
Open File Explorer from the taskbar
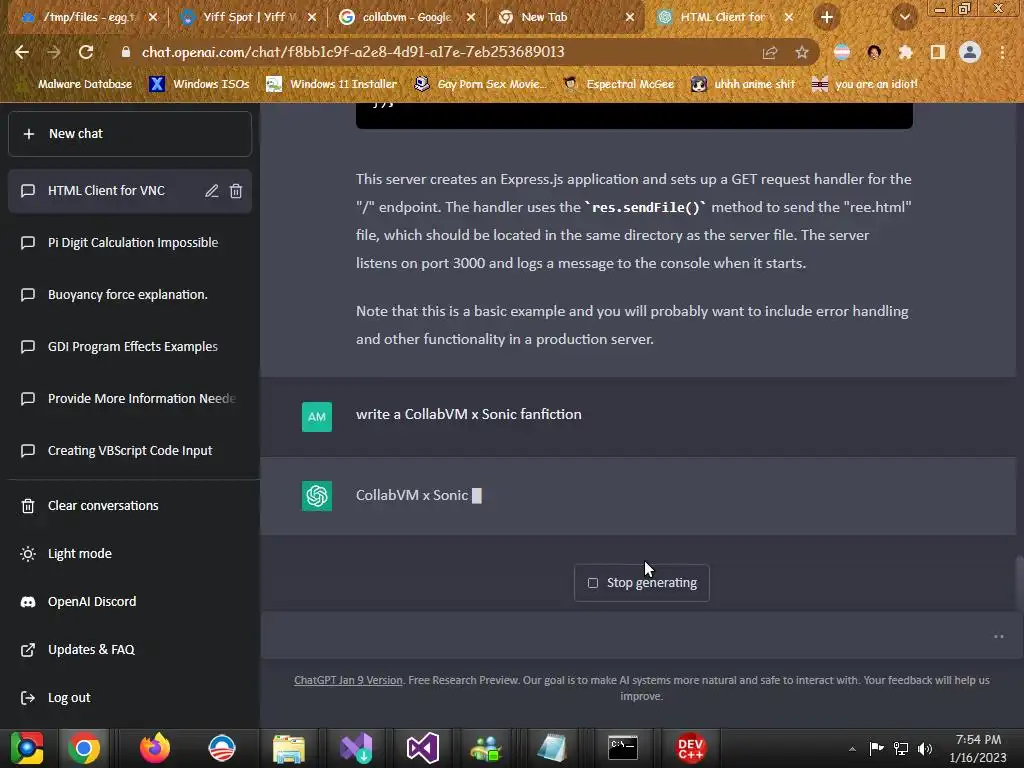tap(289, 748)
